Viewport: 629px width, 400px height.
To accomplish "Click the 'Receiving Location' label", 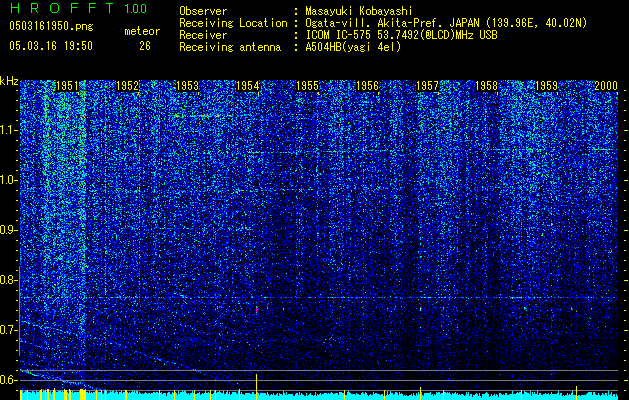I will [233, 23].
